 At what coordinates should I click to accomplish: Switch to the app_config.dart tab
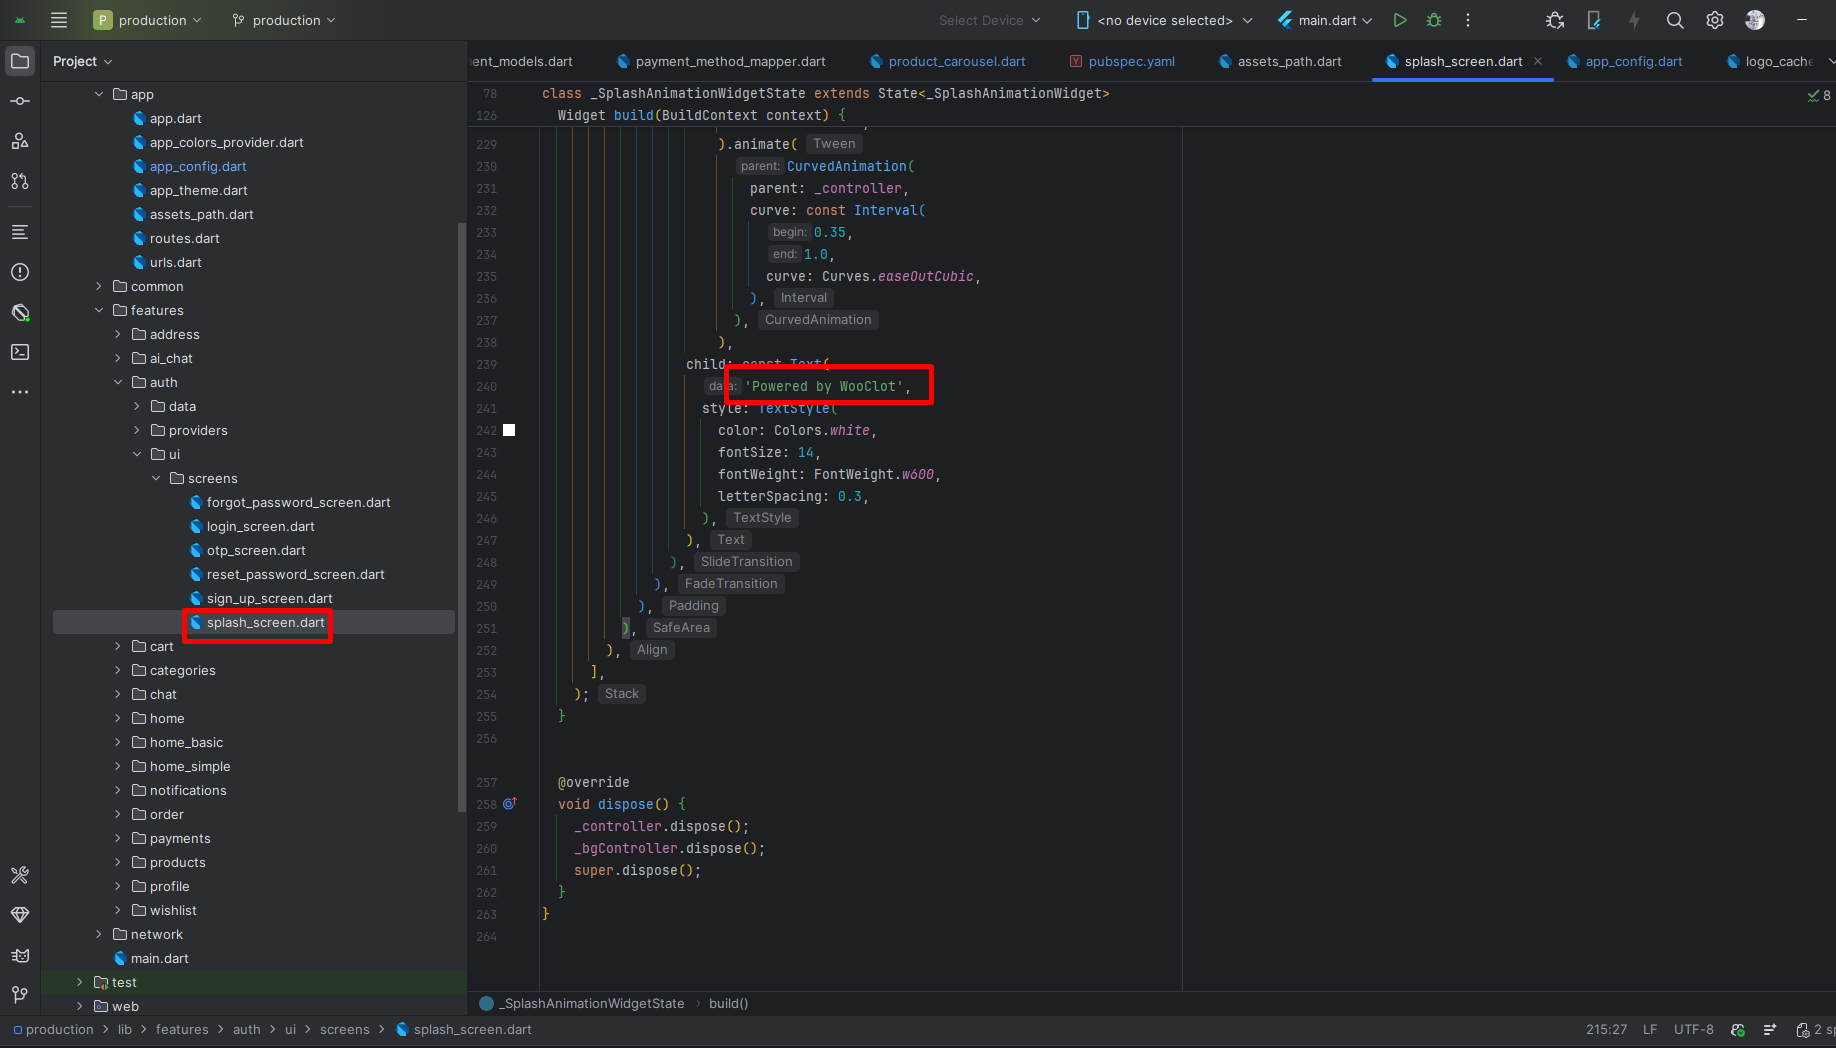pyautogui.click(x=1633, y=62)
